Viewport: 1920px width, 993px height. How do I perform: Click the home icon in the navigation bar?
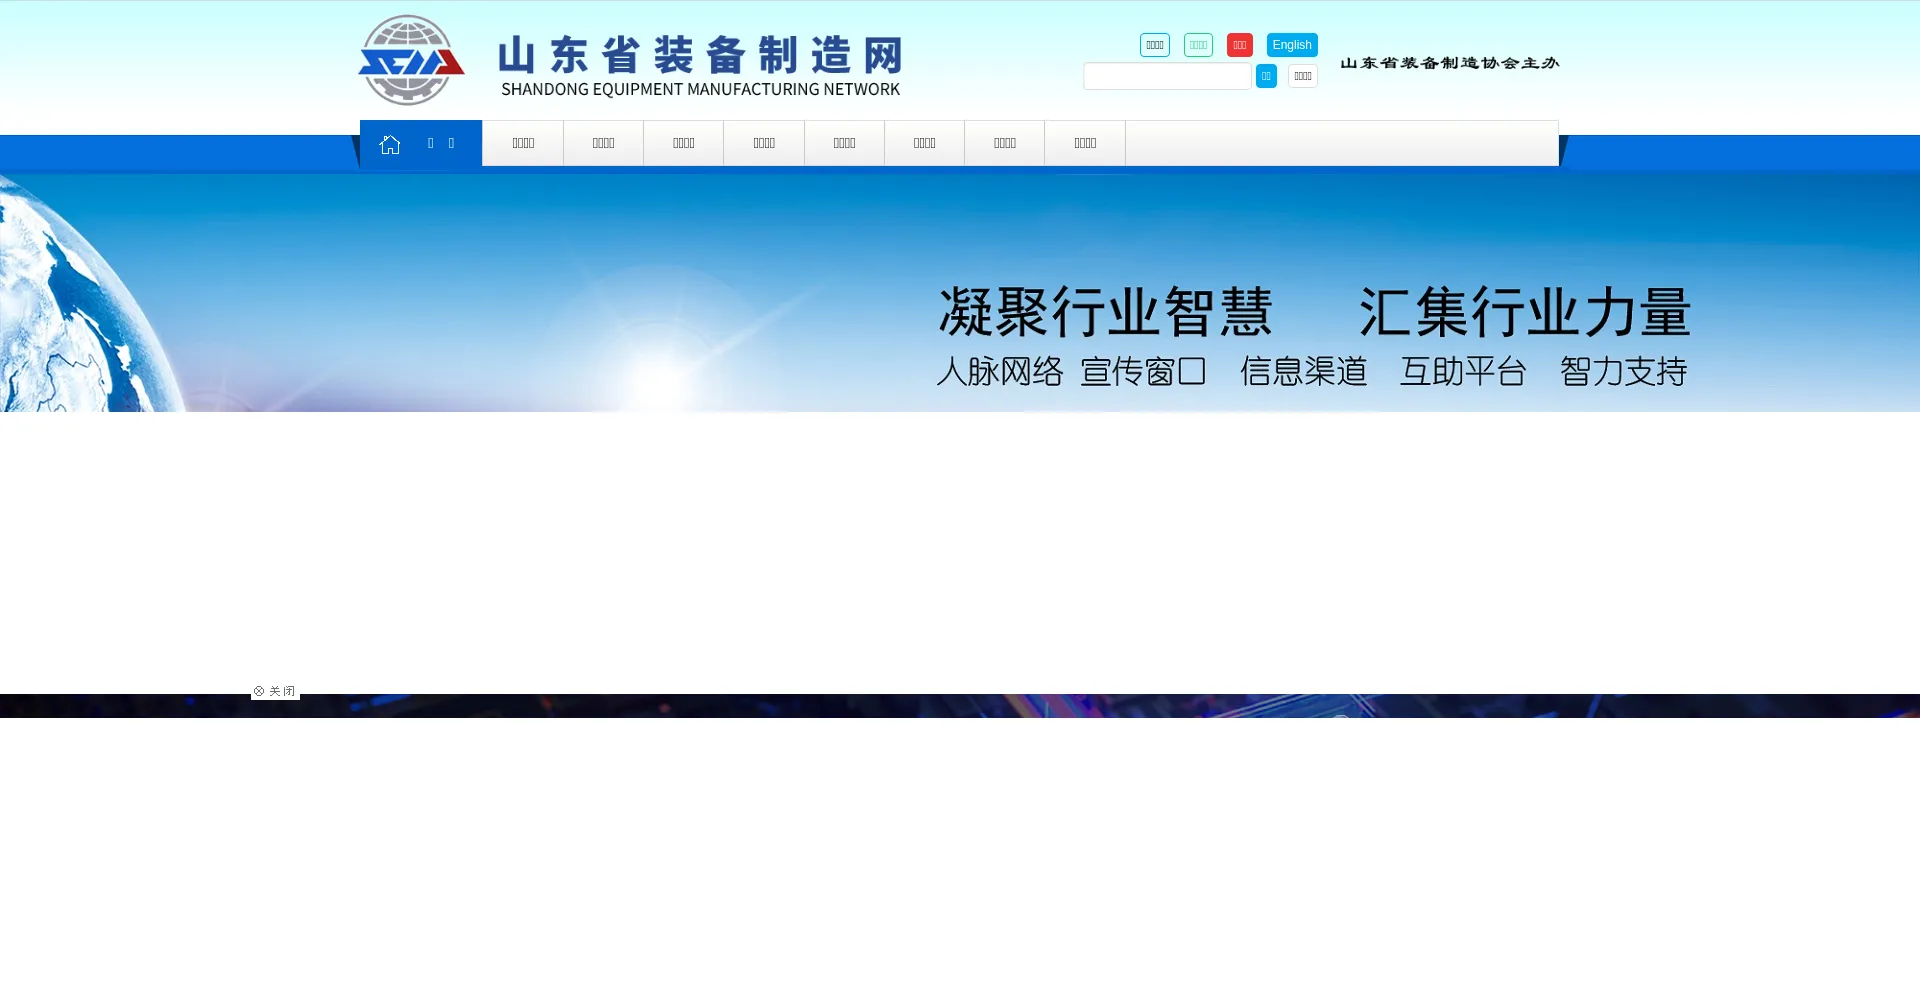390,145
